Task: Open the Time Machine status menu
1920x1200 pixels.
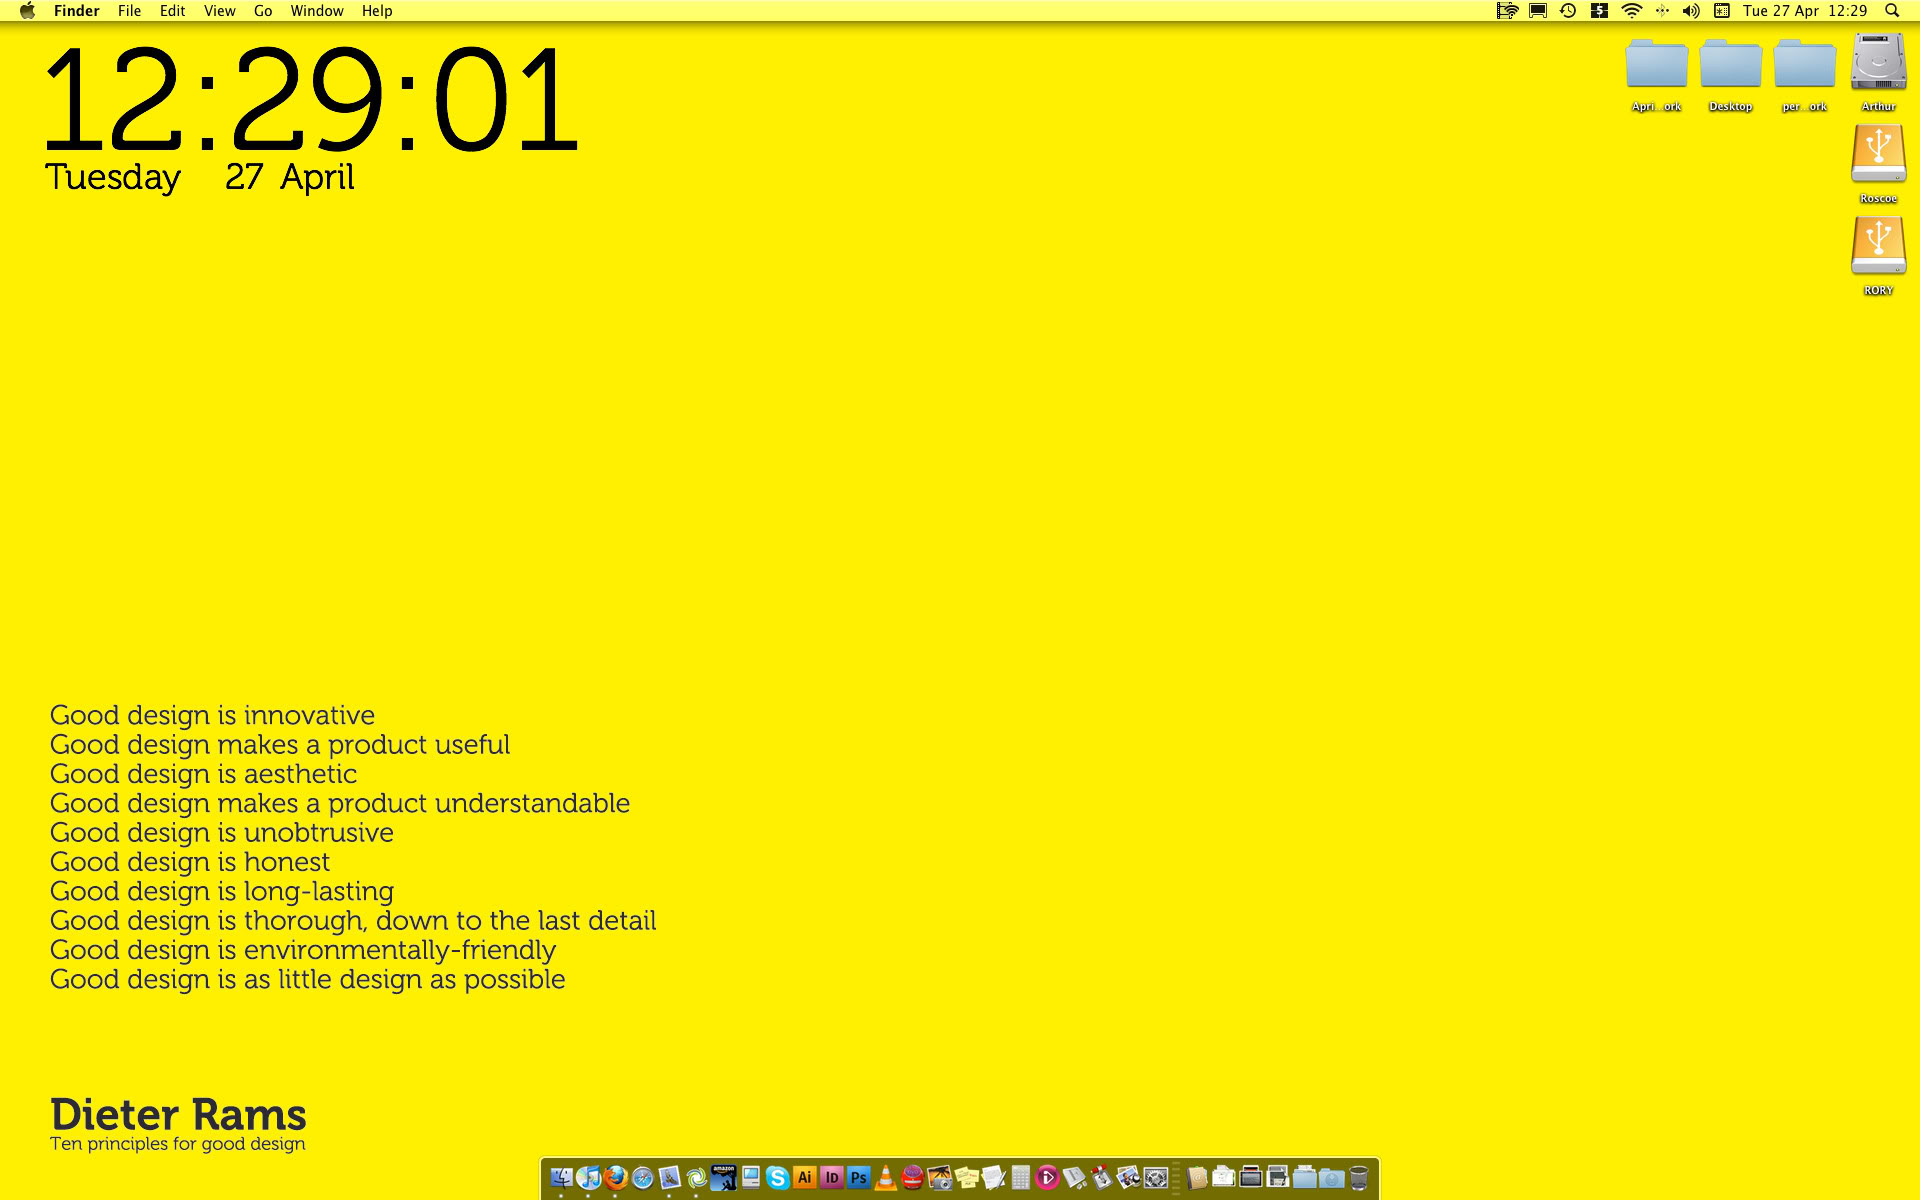Action: [1568, 11]
